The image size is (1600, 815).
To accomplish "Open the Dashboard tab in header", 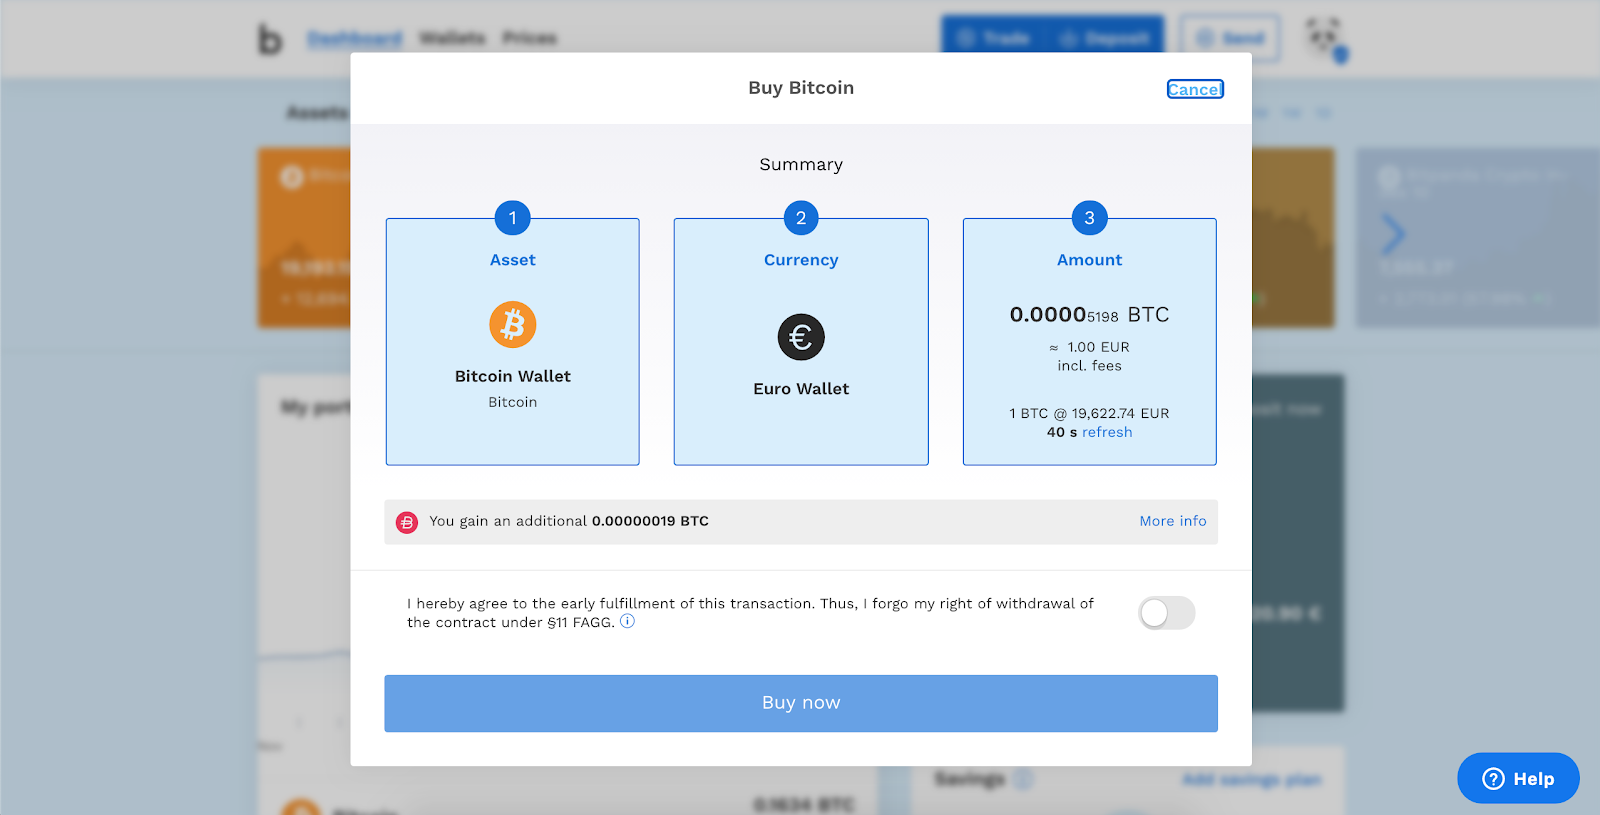I will point(355,38).
